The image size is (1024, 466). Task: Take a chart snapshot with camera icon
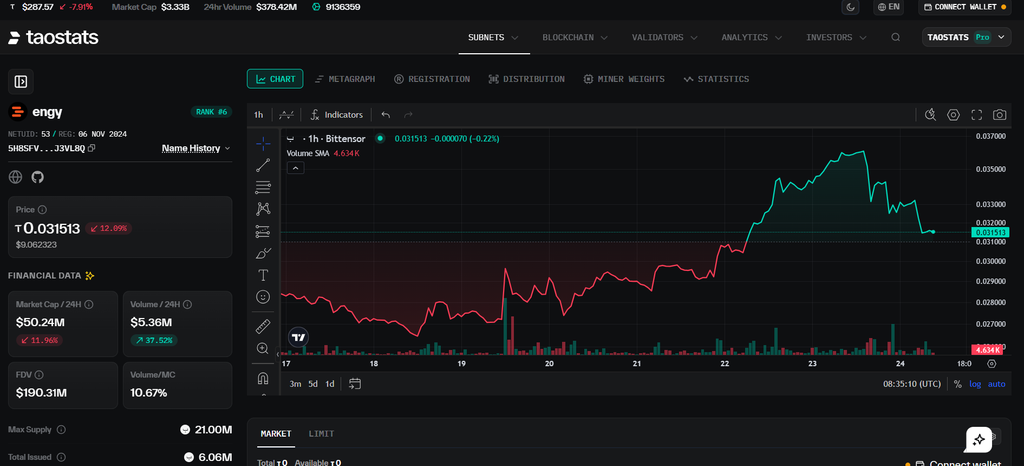tap(999, 115)
